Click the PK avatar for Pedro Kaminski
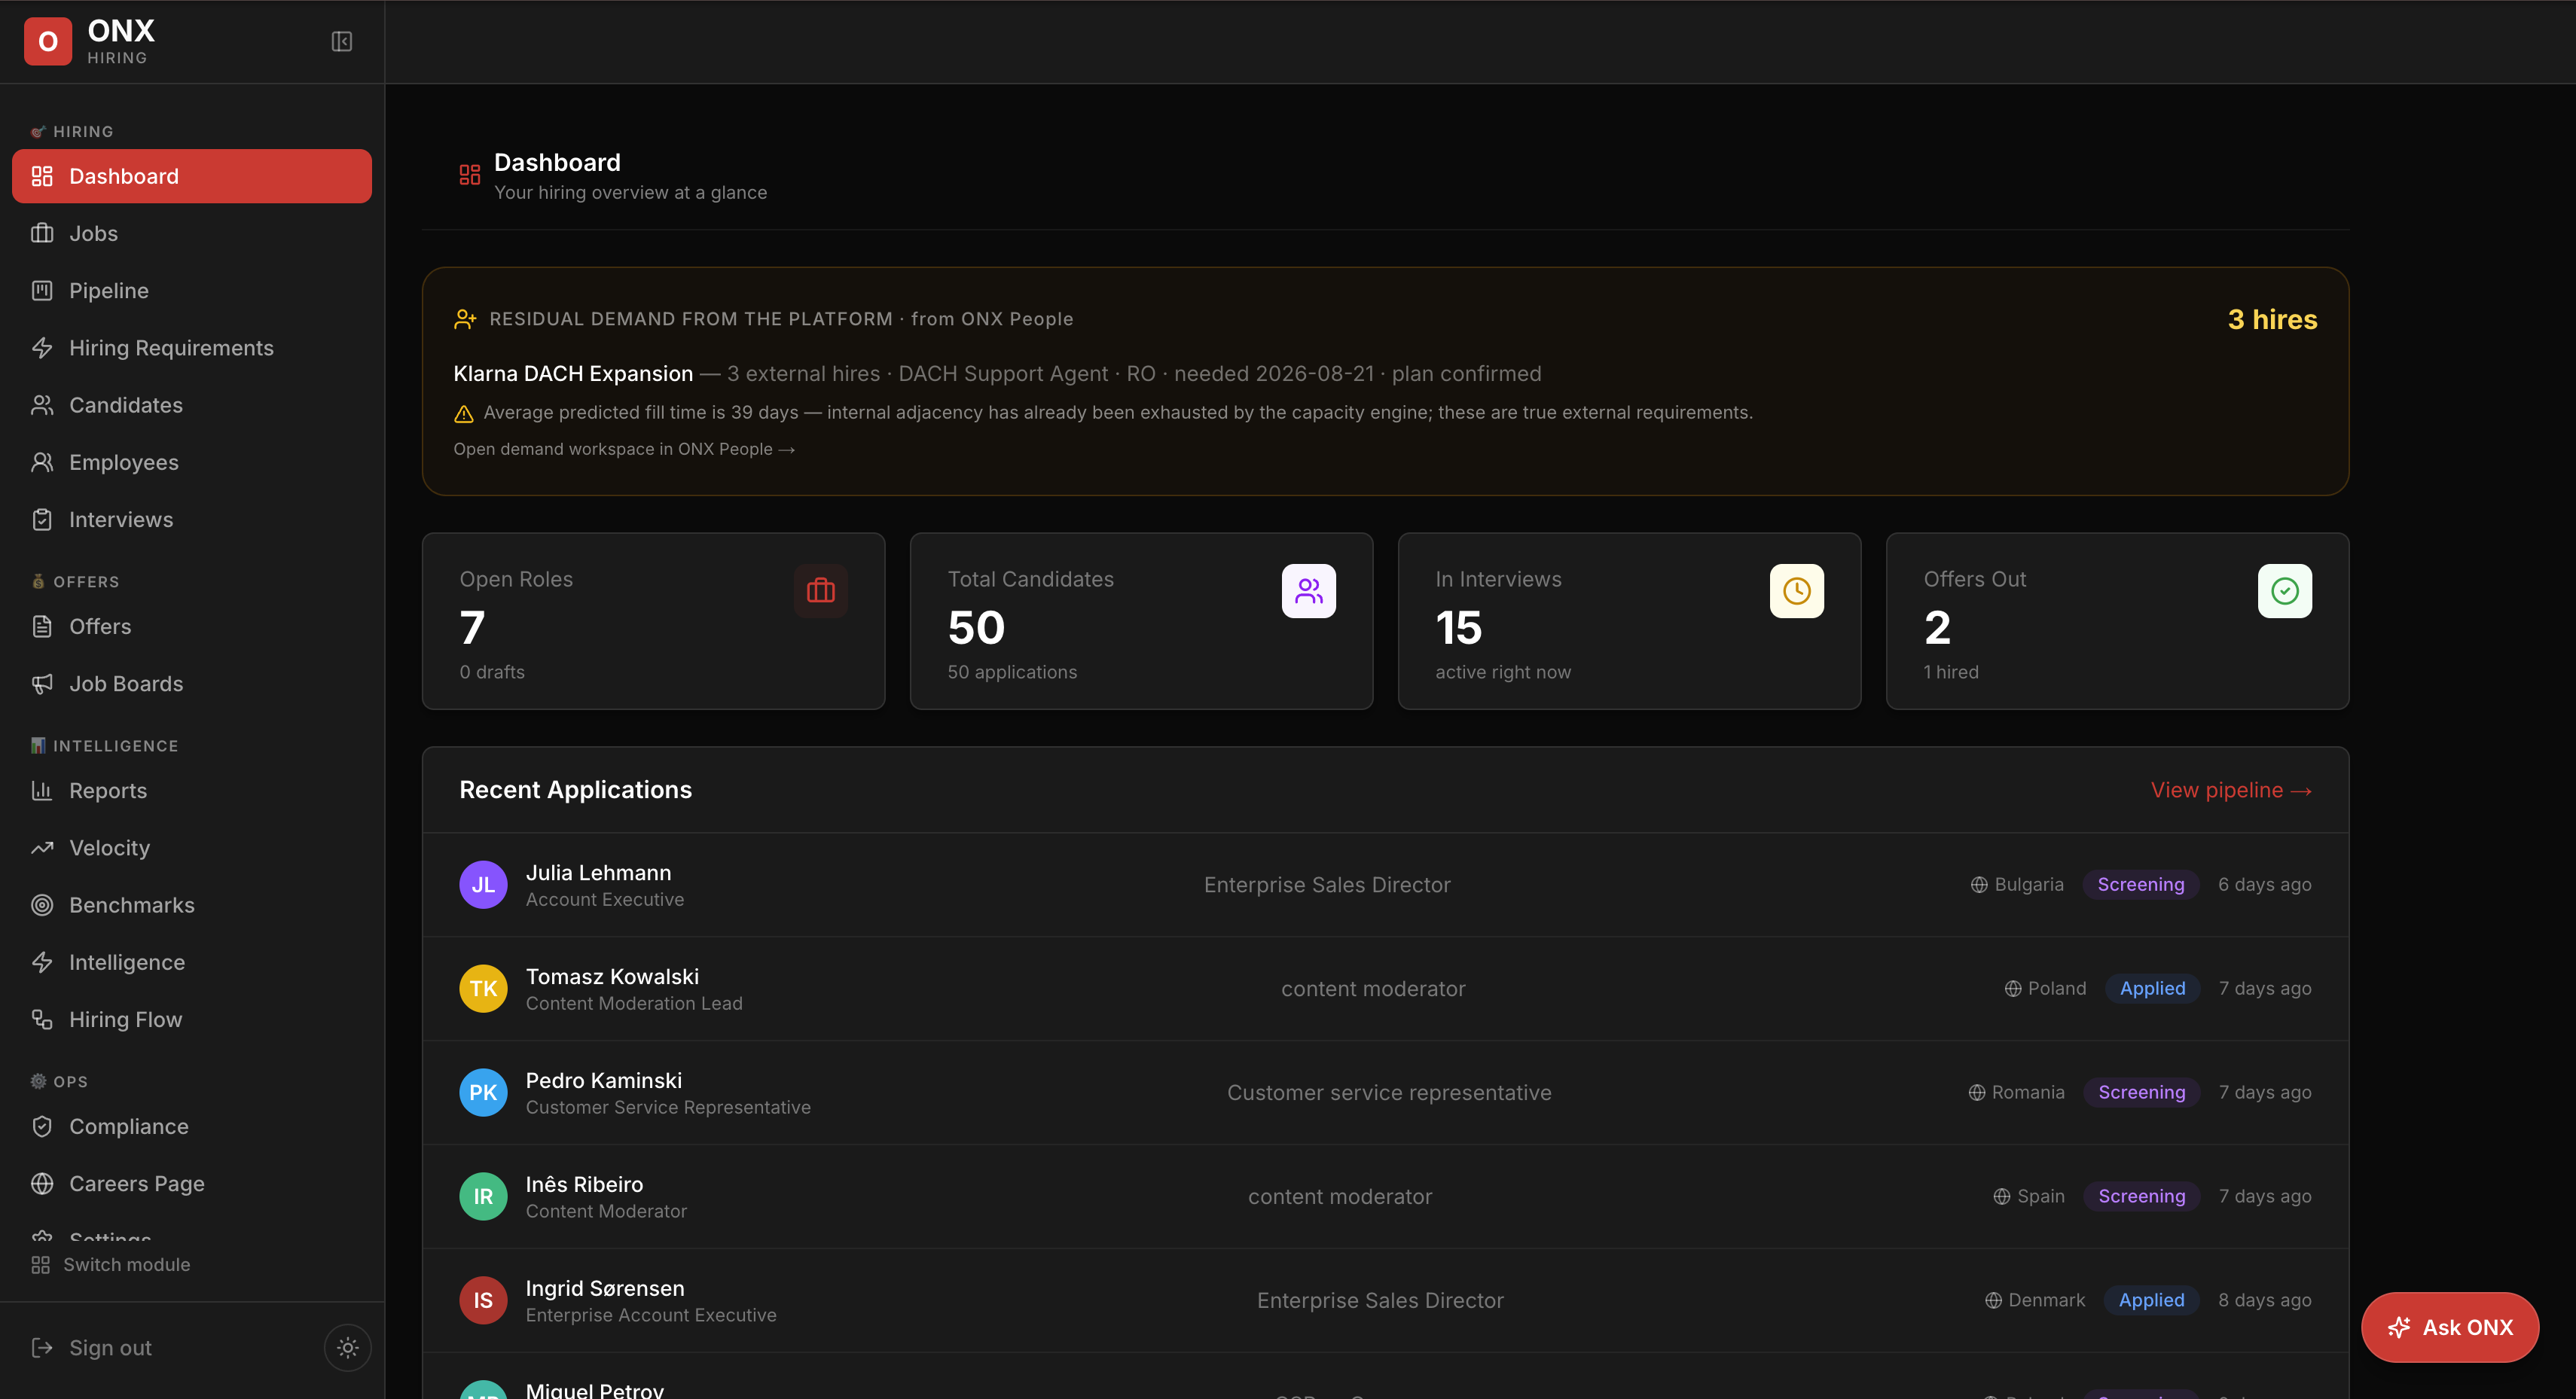 [x=483, y=1093]
